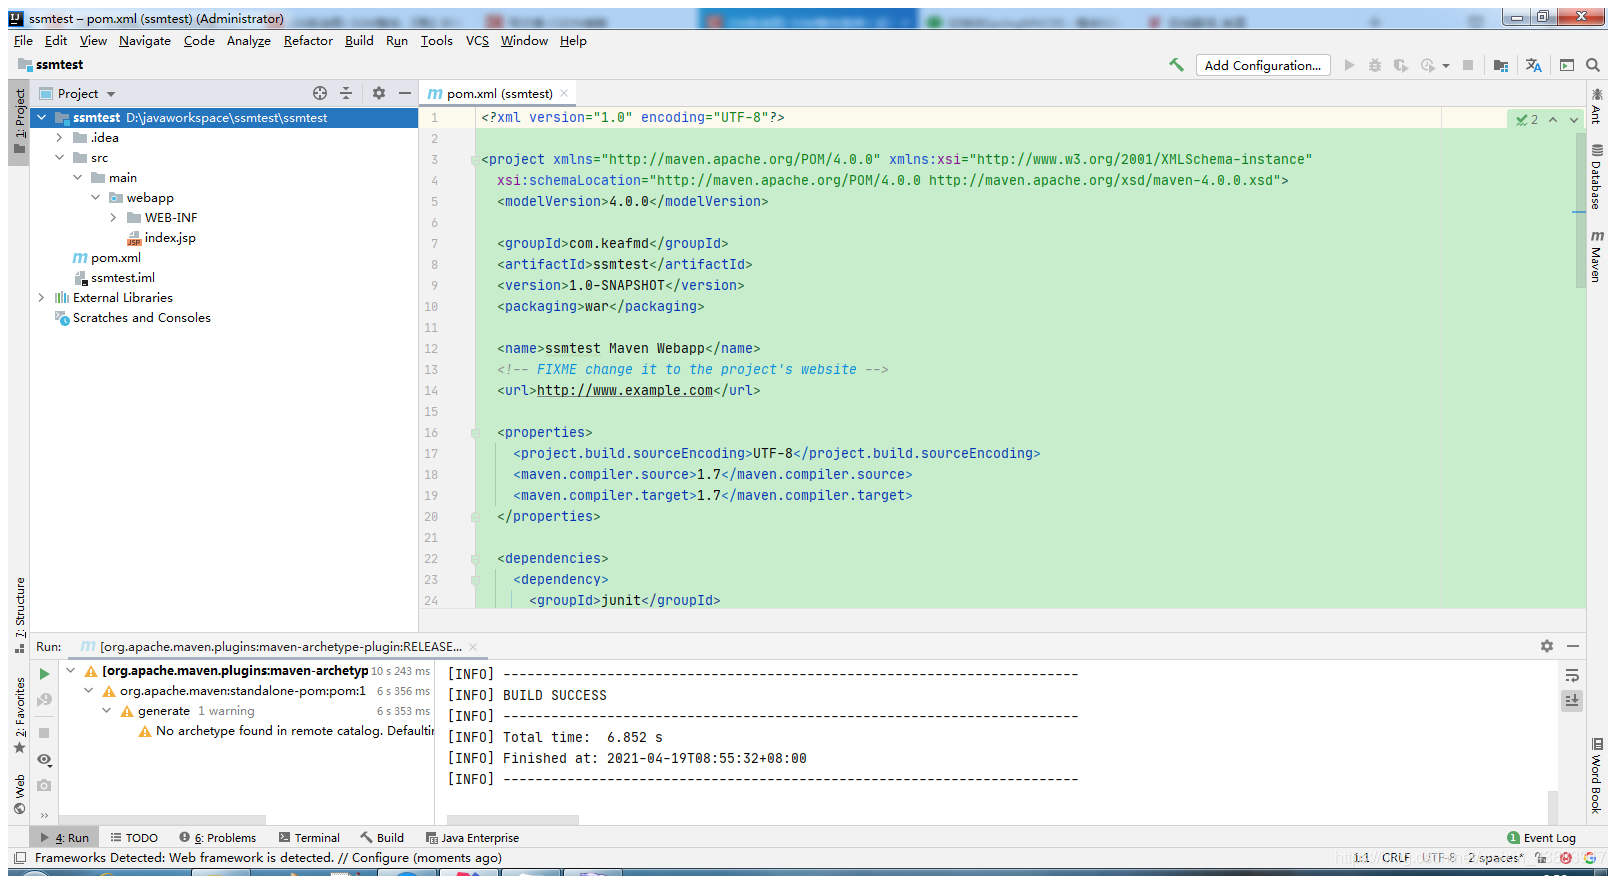The height and width of the screenshot is (876, 1616).
Task: Click the Search Everywhere magnifier icon
Action: [1593, 65]
